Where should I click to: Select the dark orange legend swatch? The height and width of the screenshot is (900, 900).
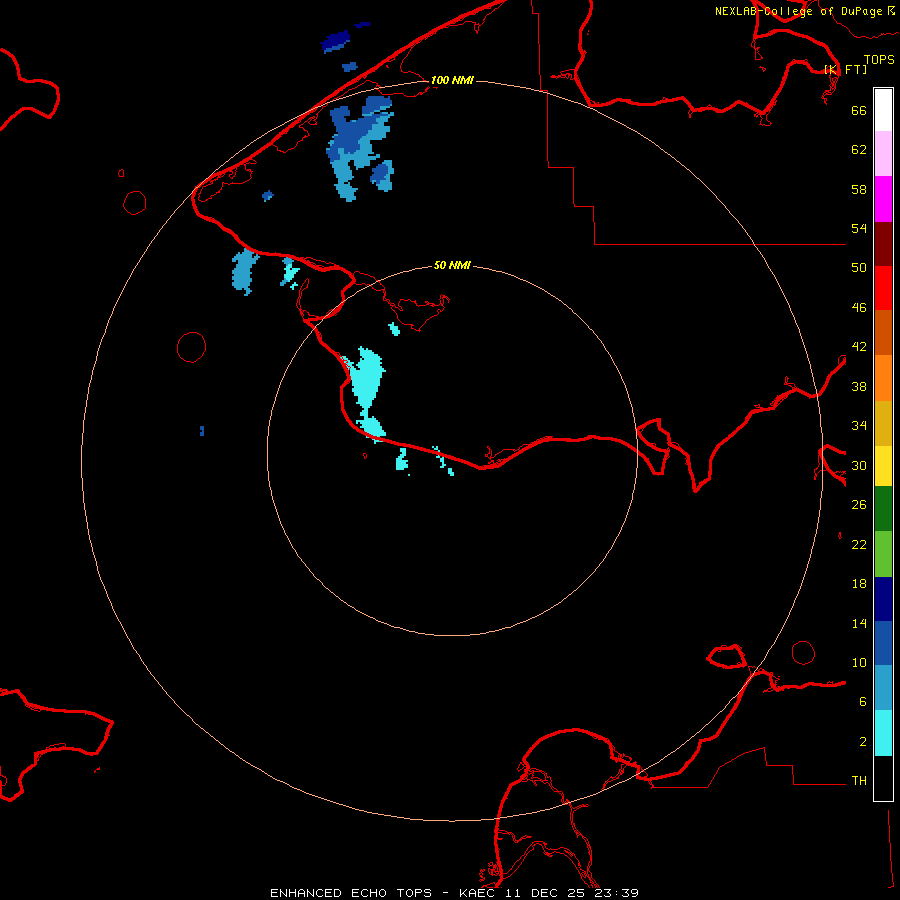(x=883, y=332)
